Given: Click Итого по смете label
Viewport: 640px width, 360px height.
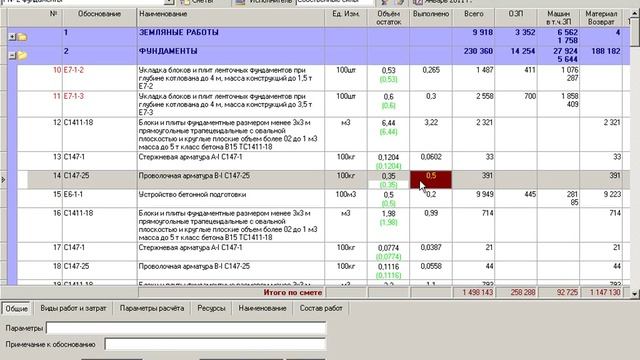Looking at the screenshot, I should point(293,292).
